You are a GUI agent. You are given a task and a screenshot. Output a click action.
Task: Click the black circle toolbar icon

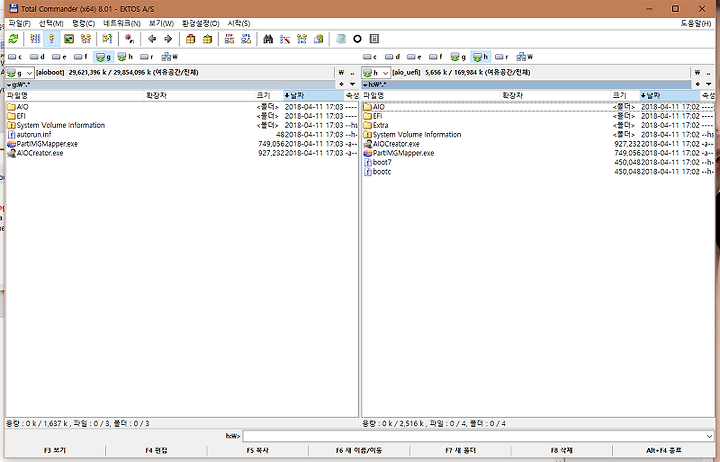pos(357,39)
